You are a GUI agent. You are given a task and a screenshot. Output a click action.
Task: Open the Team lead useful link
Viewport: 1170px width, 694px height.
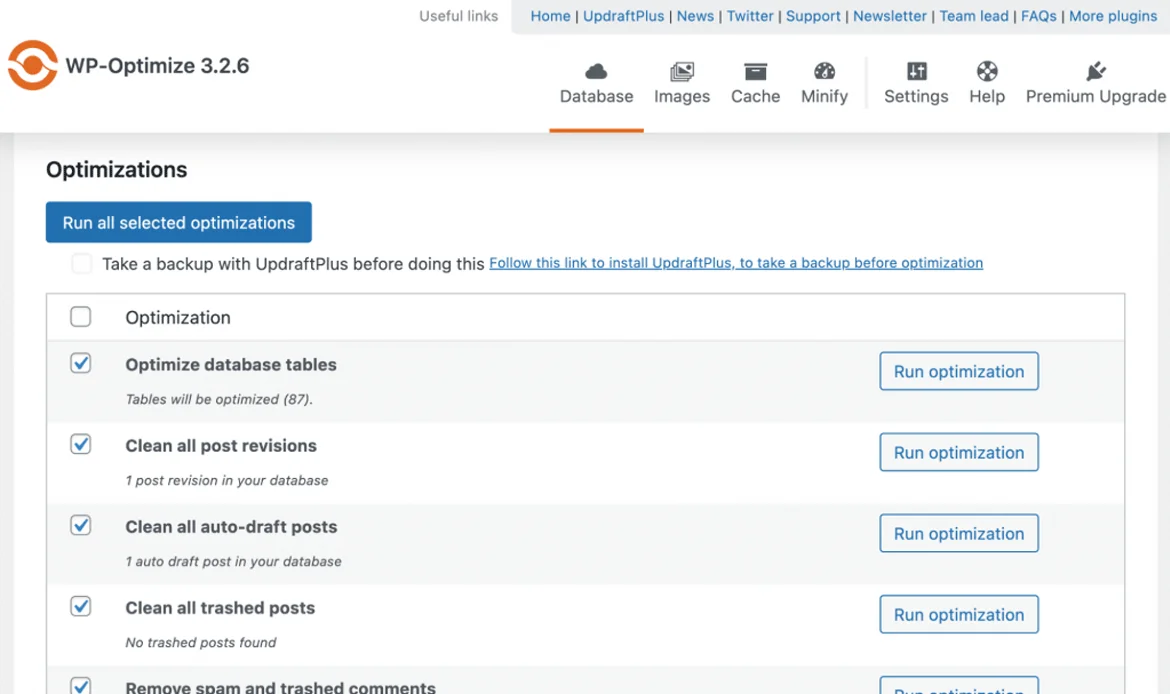click(x=974, y=16)
